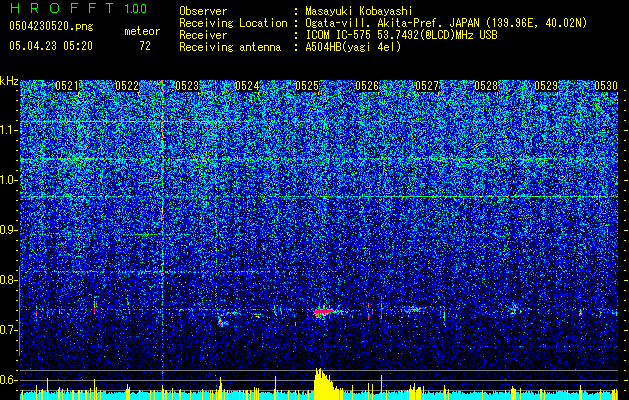
Task: Click the 0526 time marker
Action: [367, 86]
